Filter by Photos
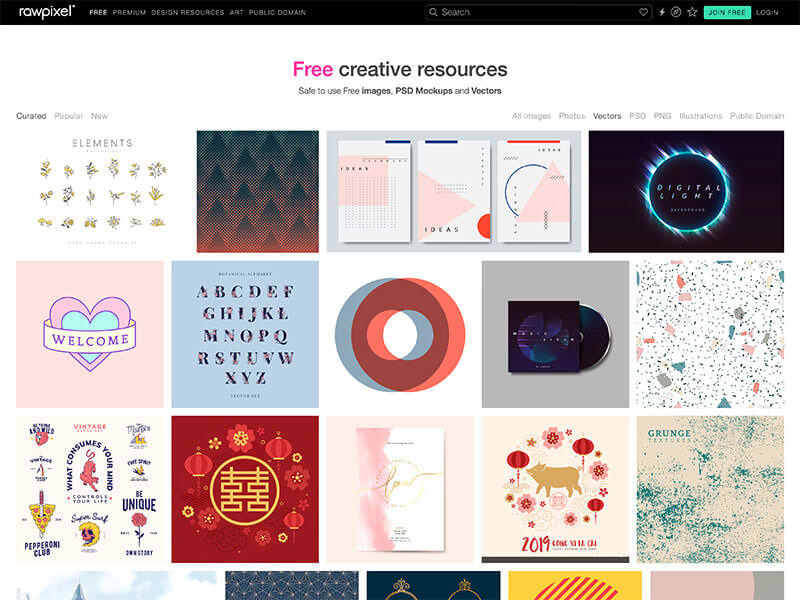800x600 pixels. (571, 116)
